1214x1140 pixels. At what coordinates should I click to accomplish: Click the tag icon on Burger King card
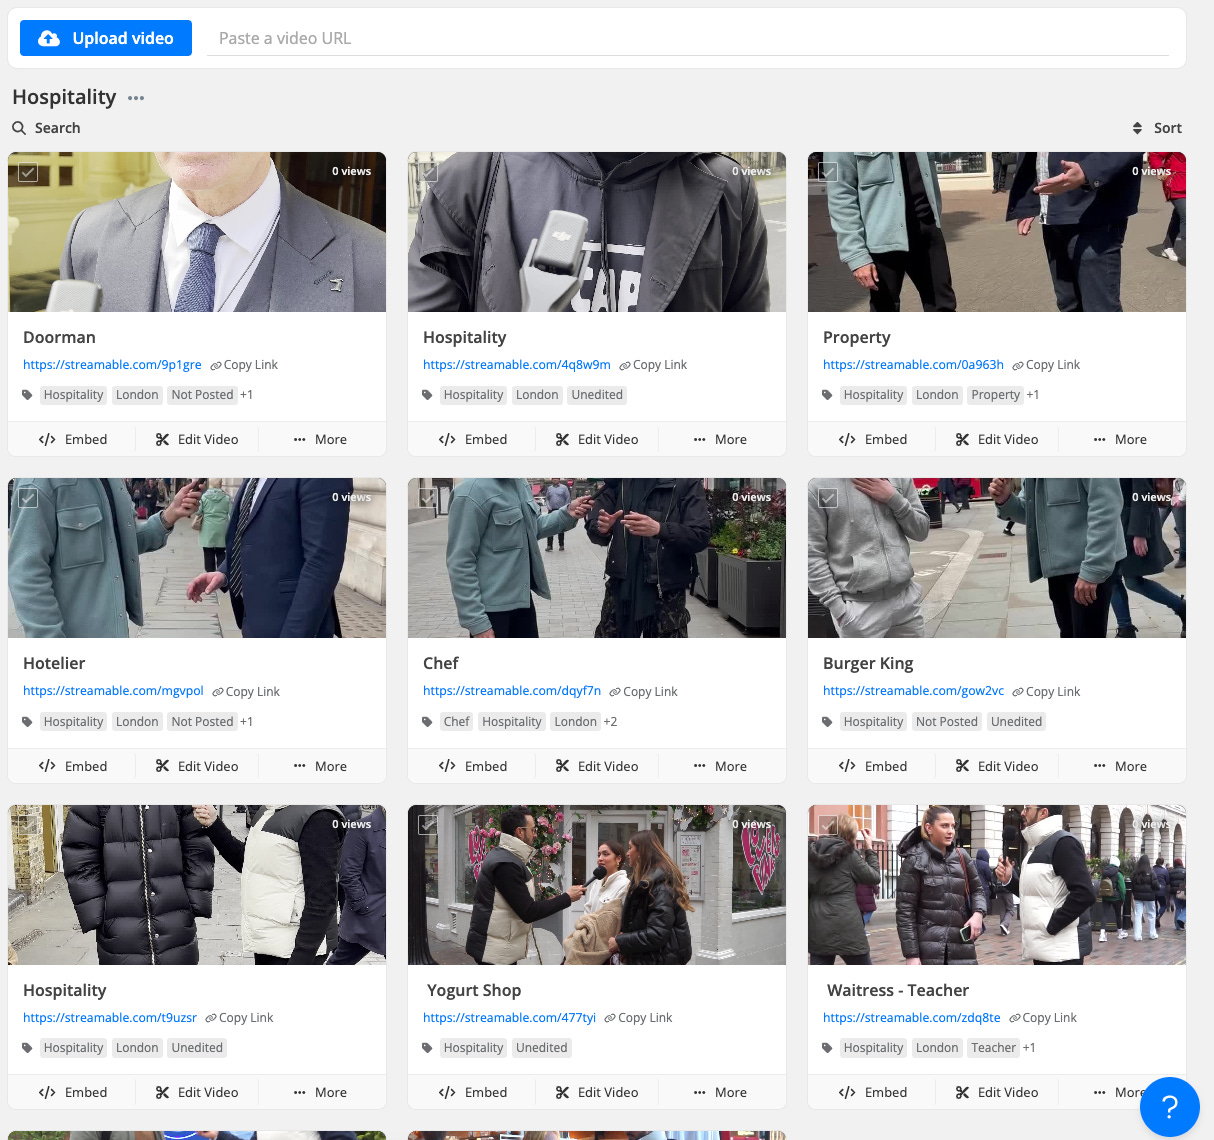pyautogui.click(x=827, y=722)
